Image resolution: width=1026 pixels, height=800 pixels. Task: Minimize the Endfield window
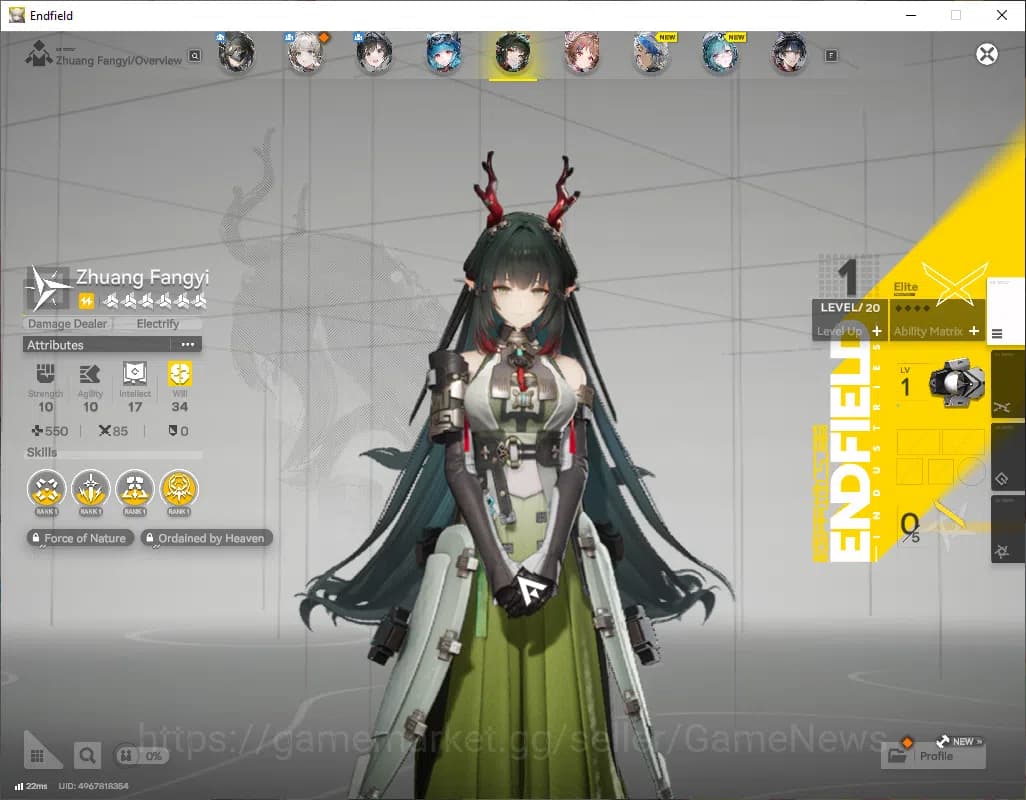click(911, 15)
